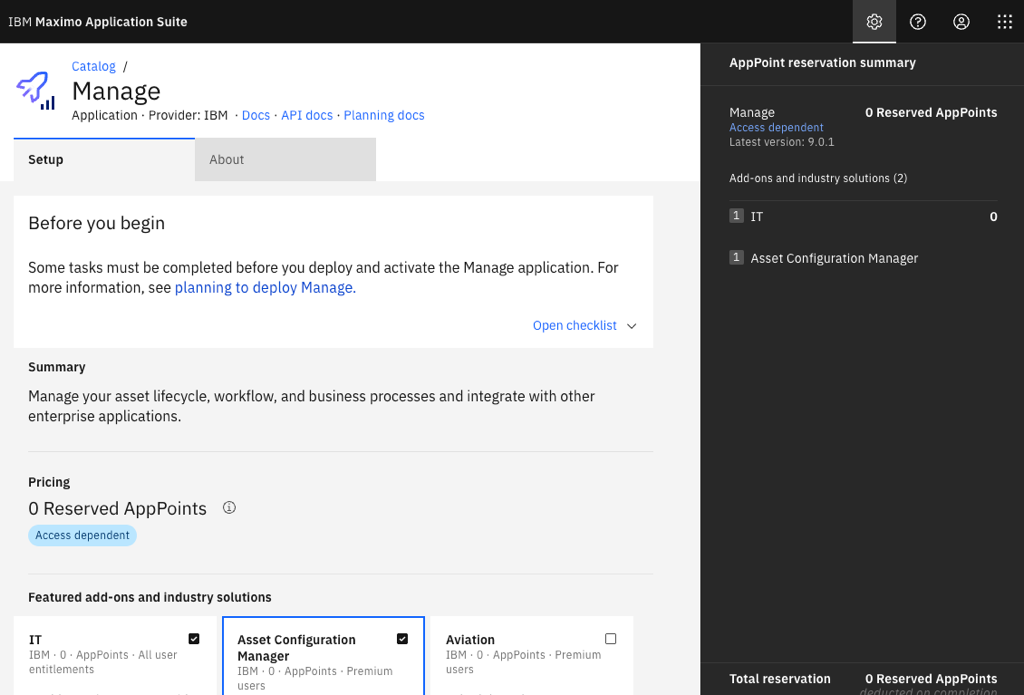Viewport: 1024px width, 695px height.
Task: Click the Manage rocket application icon
Action: coord(36,90)
